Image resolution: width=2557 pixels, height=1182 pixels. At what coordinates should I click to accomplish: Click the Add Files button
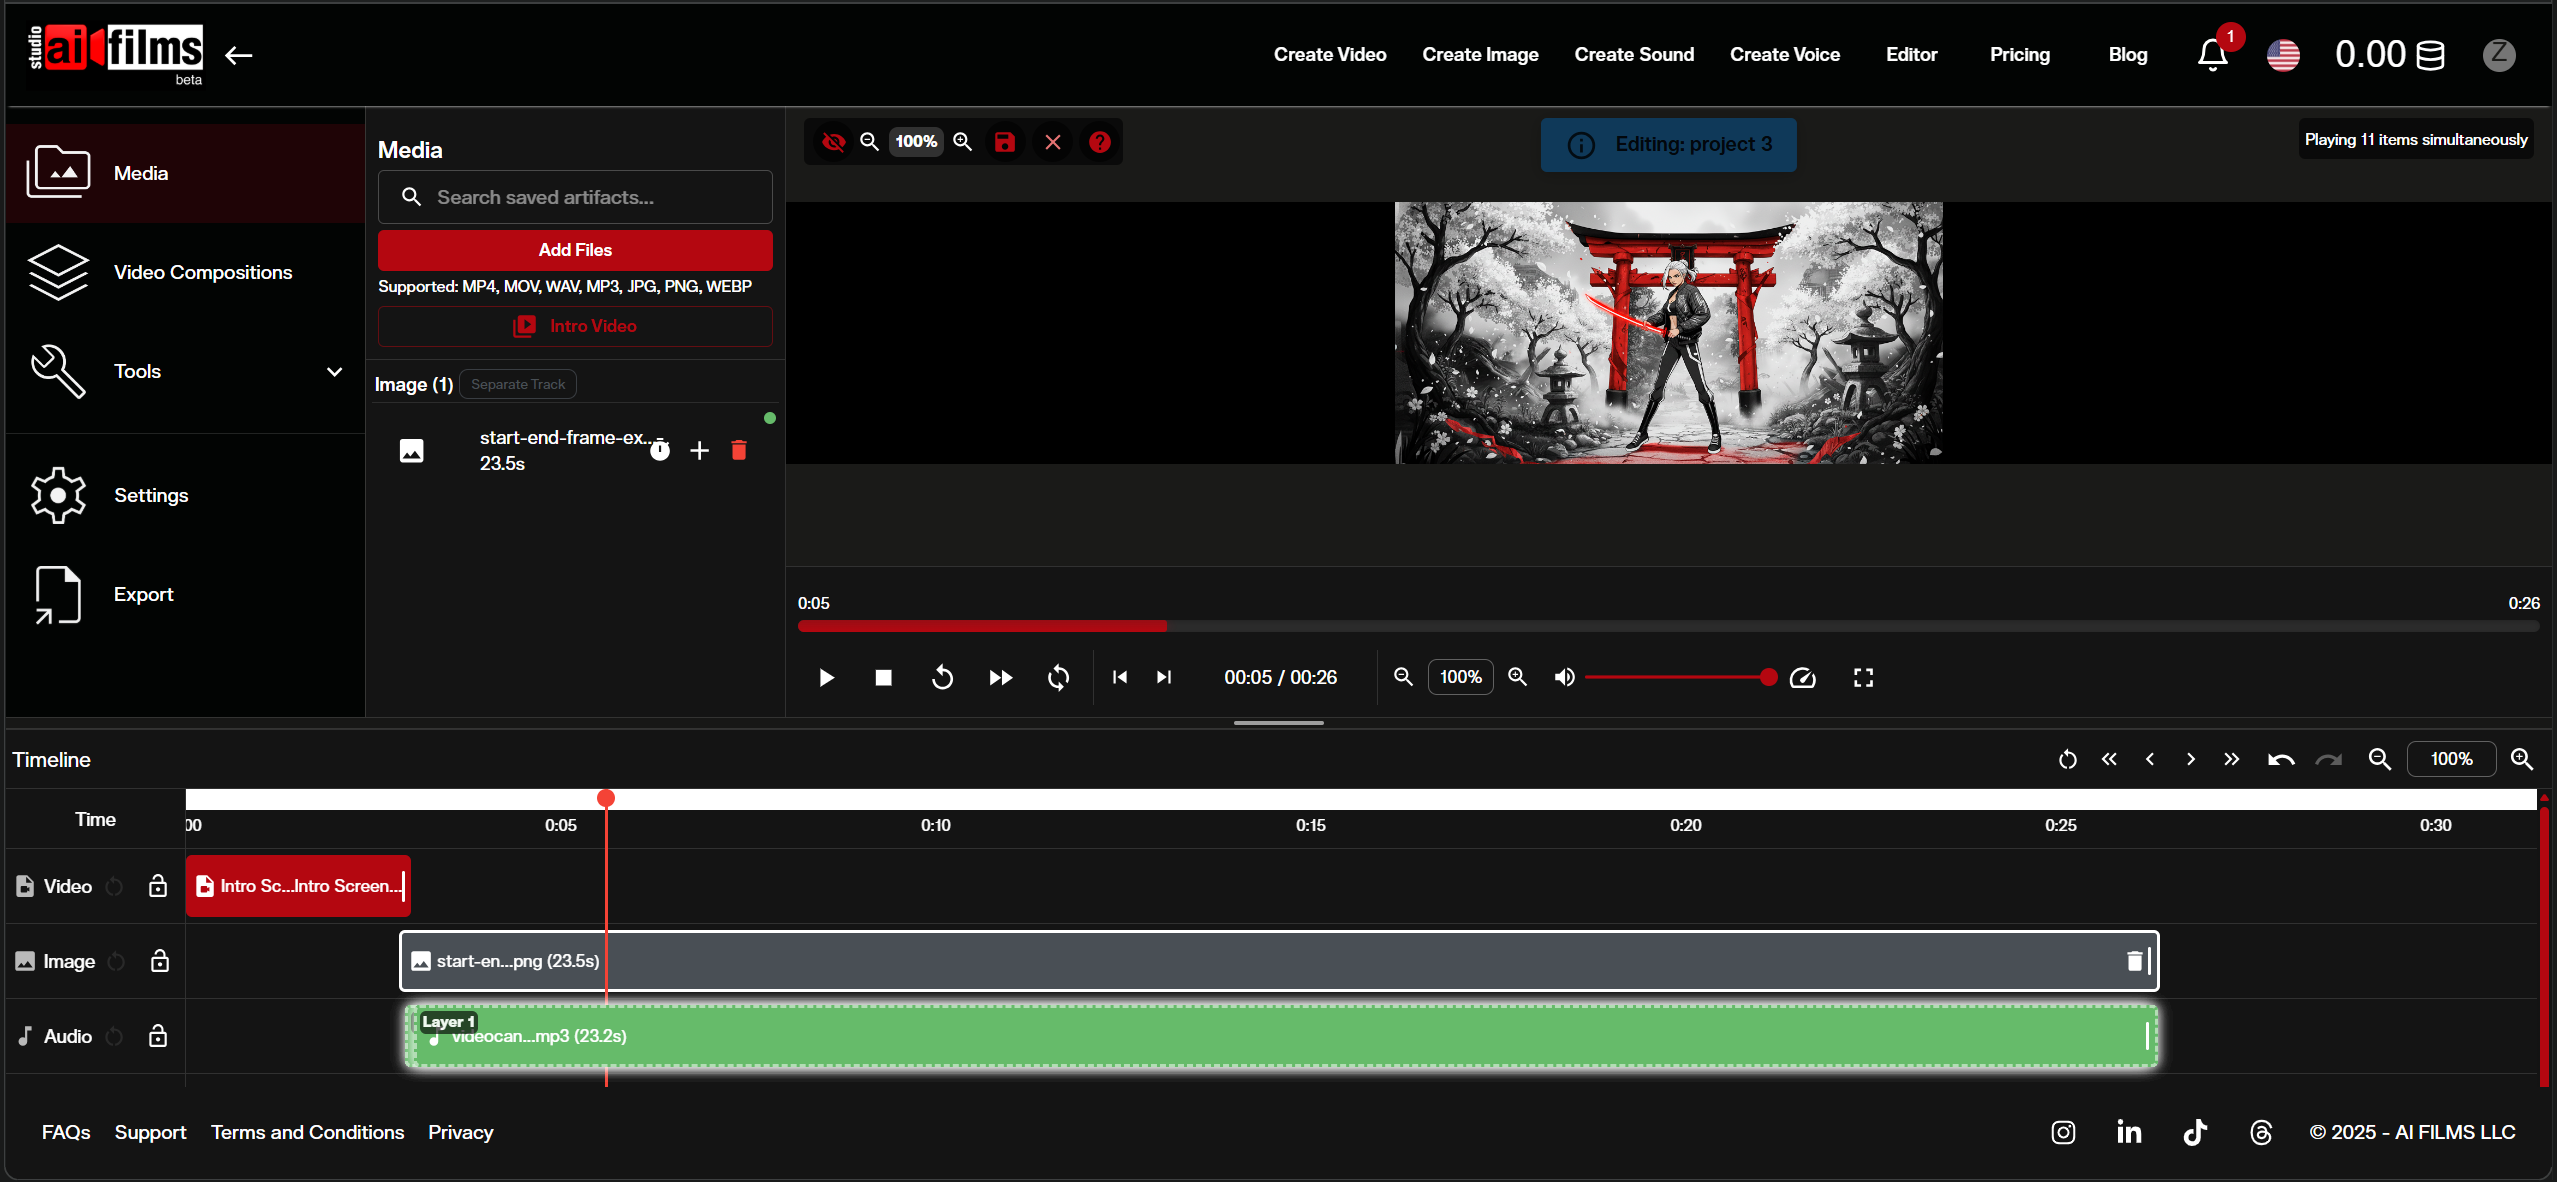pyautogui.click(x=575, y=250)
